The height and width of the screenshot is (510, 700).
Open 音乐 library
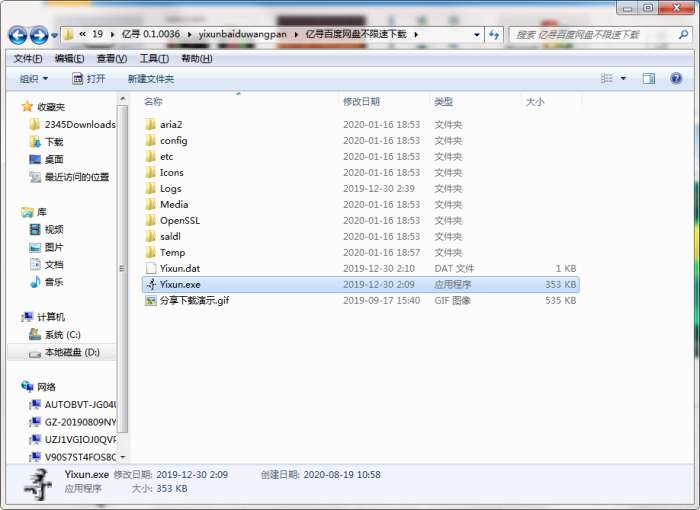(x=46, y=282)
